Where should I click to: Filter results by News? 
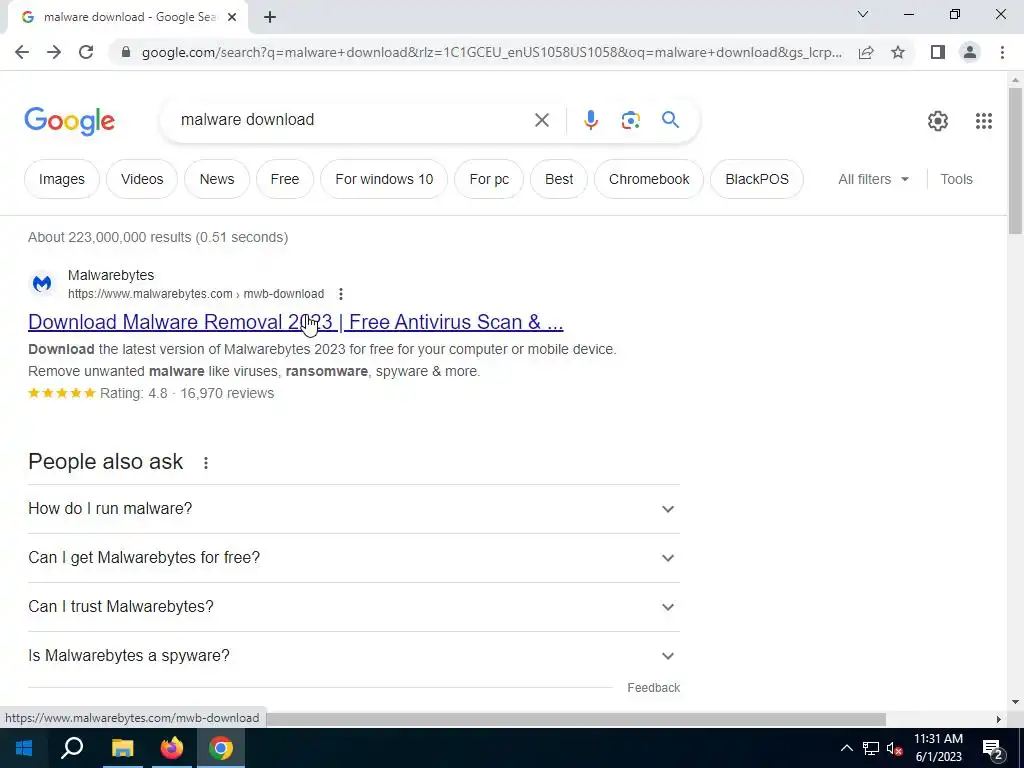217,179
